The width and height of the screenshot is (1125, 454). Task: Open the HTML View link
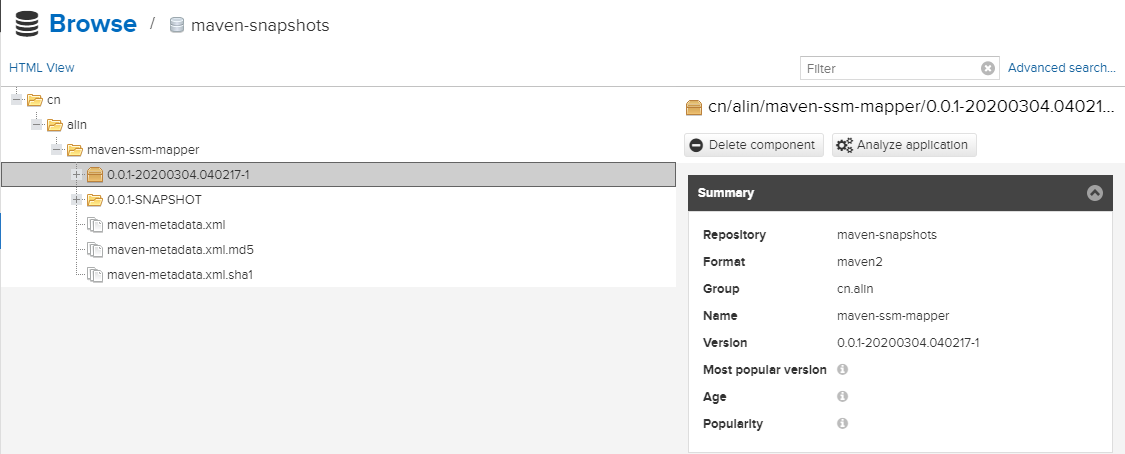42,68
